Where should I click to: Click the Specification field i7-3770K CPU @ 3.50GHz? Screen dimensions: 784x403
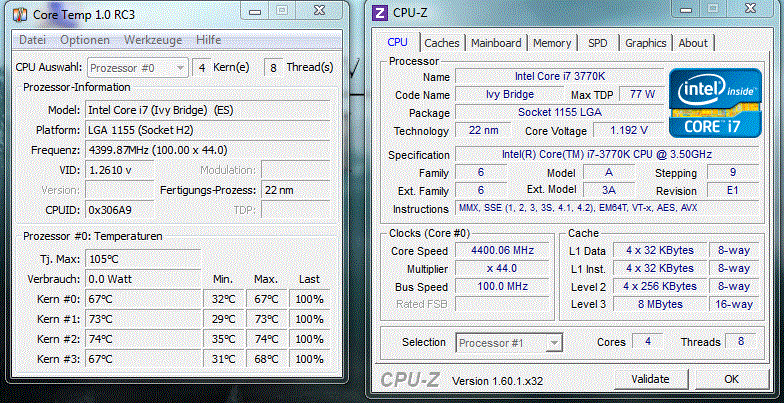tap(607, 154)
